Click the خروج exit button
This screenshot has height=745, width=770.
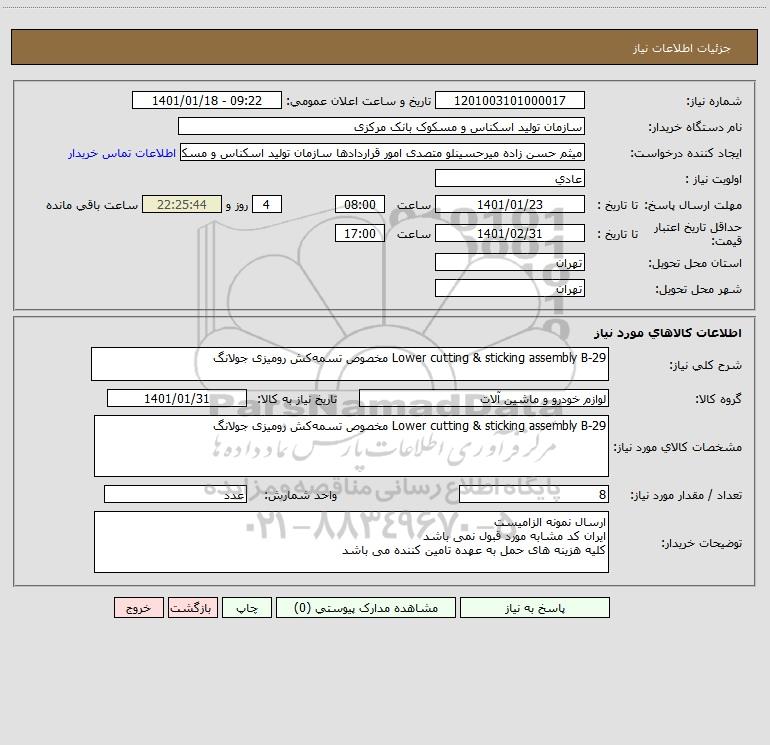click(138, 607)
